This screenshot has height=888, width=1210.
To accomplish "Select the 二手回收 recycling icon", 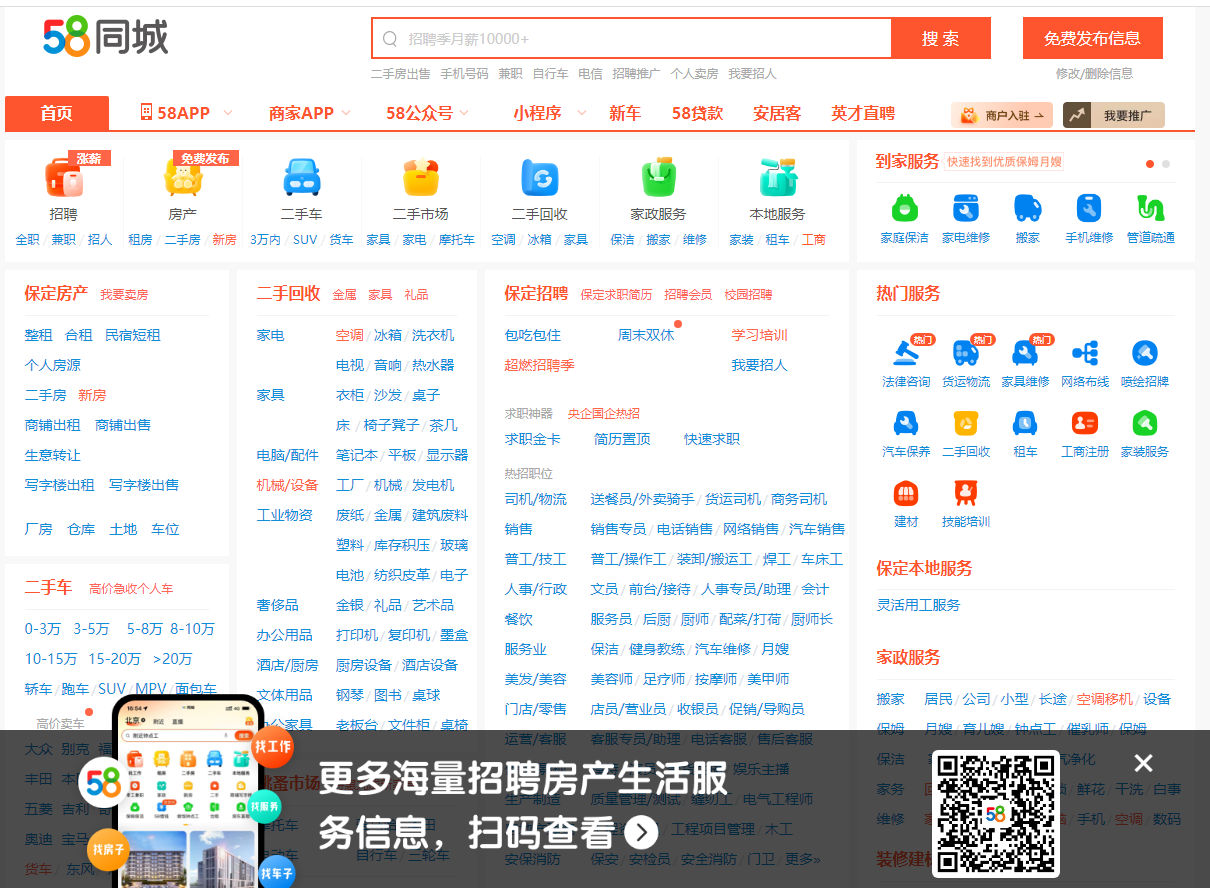I will coord(540,179).
